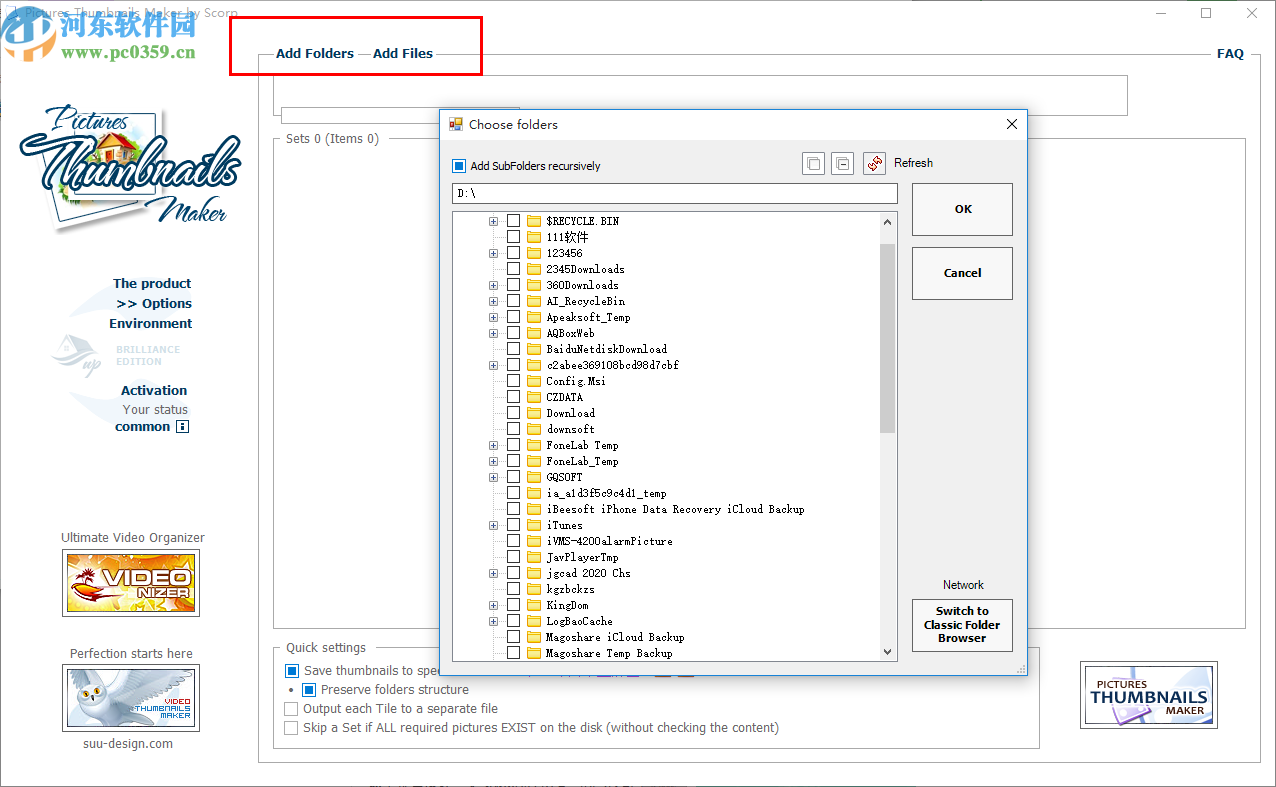Click the iTunes folder icon
This screenshot has width=1276, height=787.
pos(534,525)
